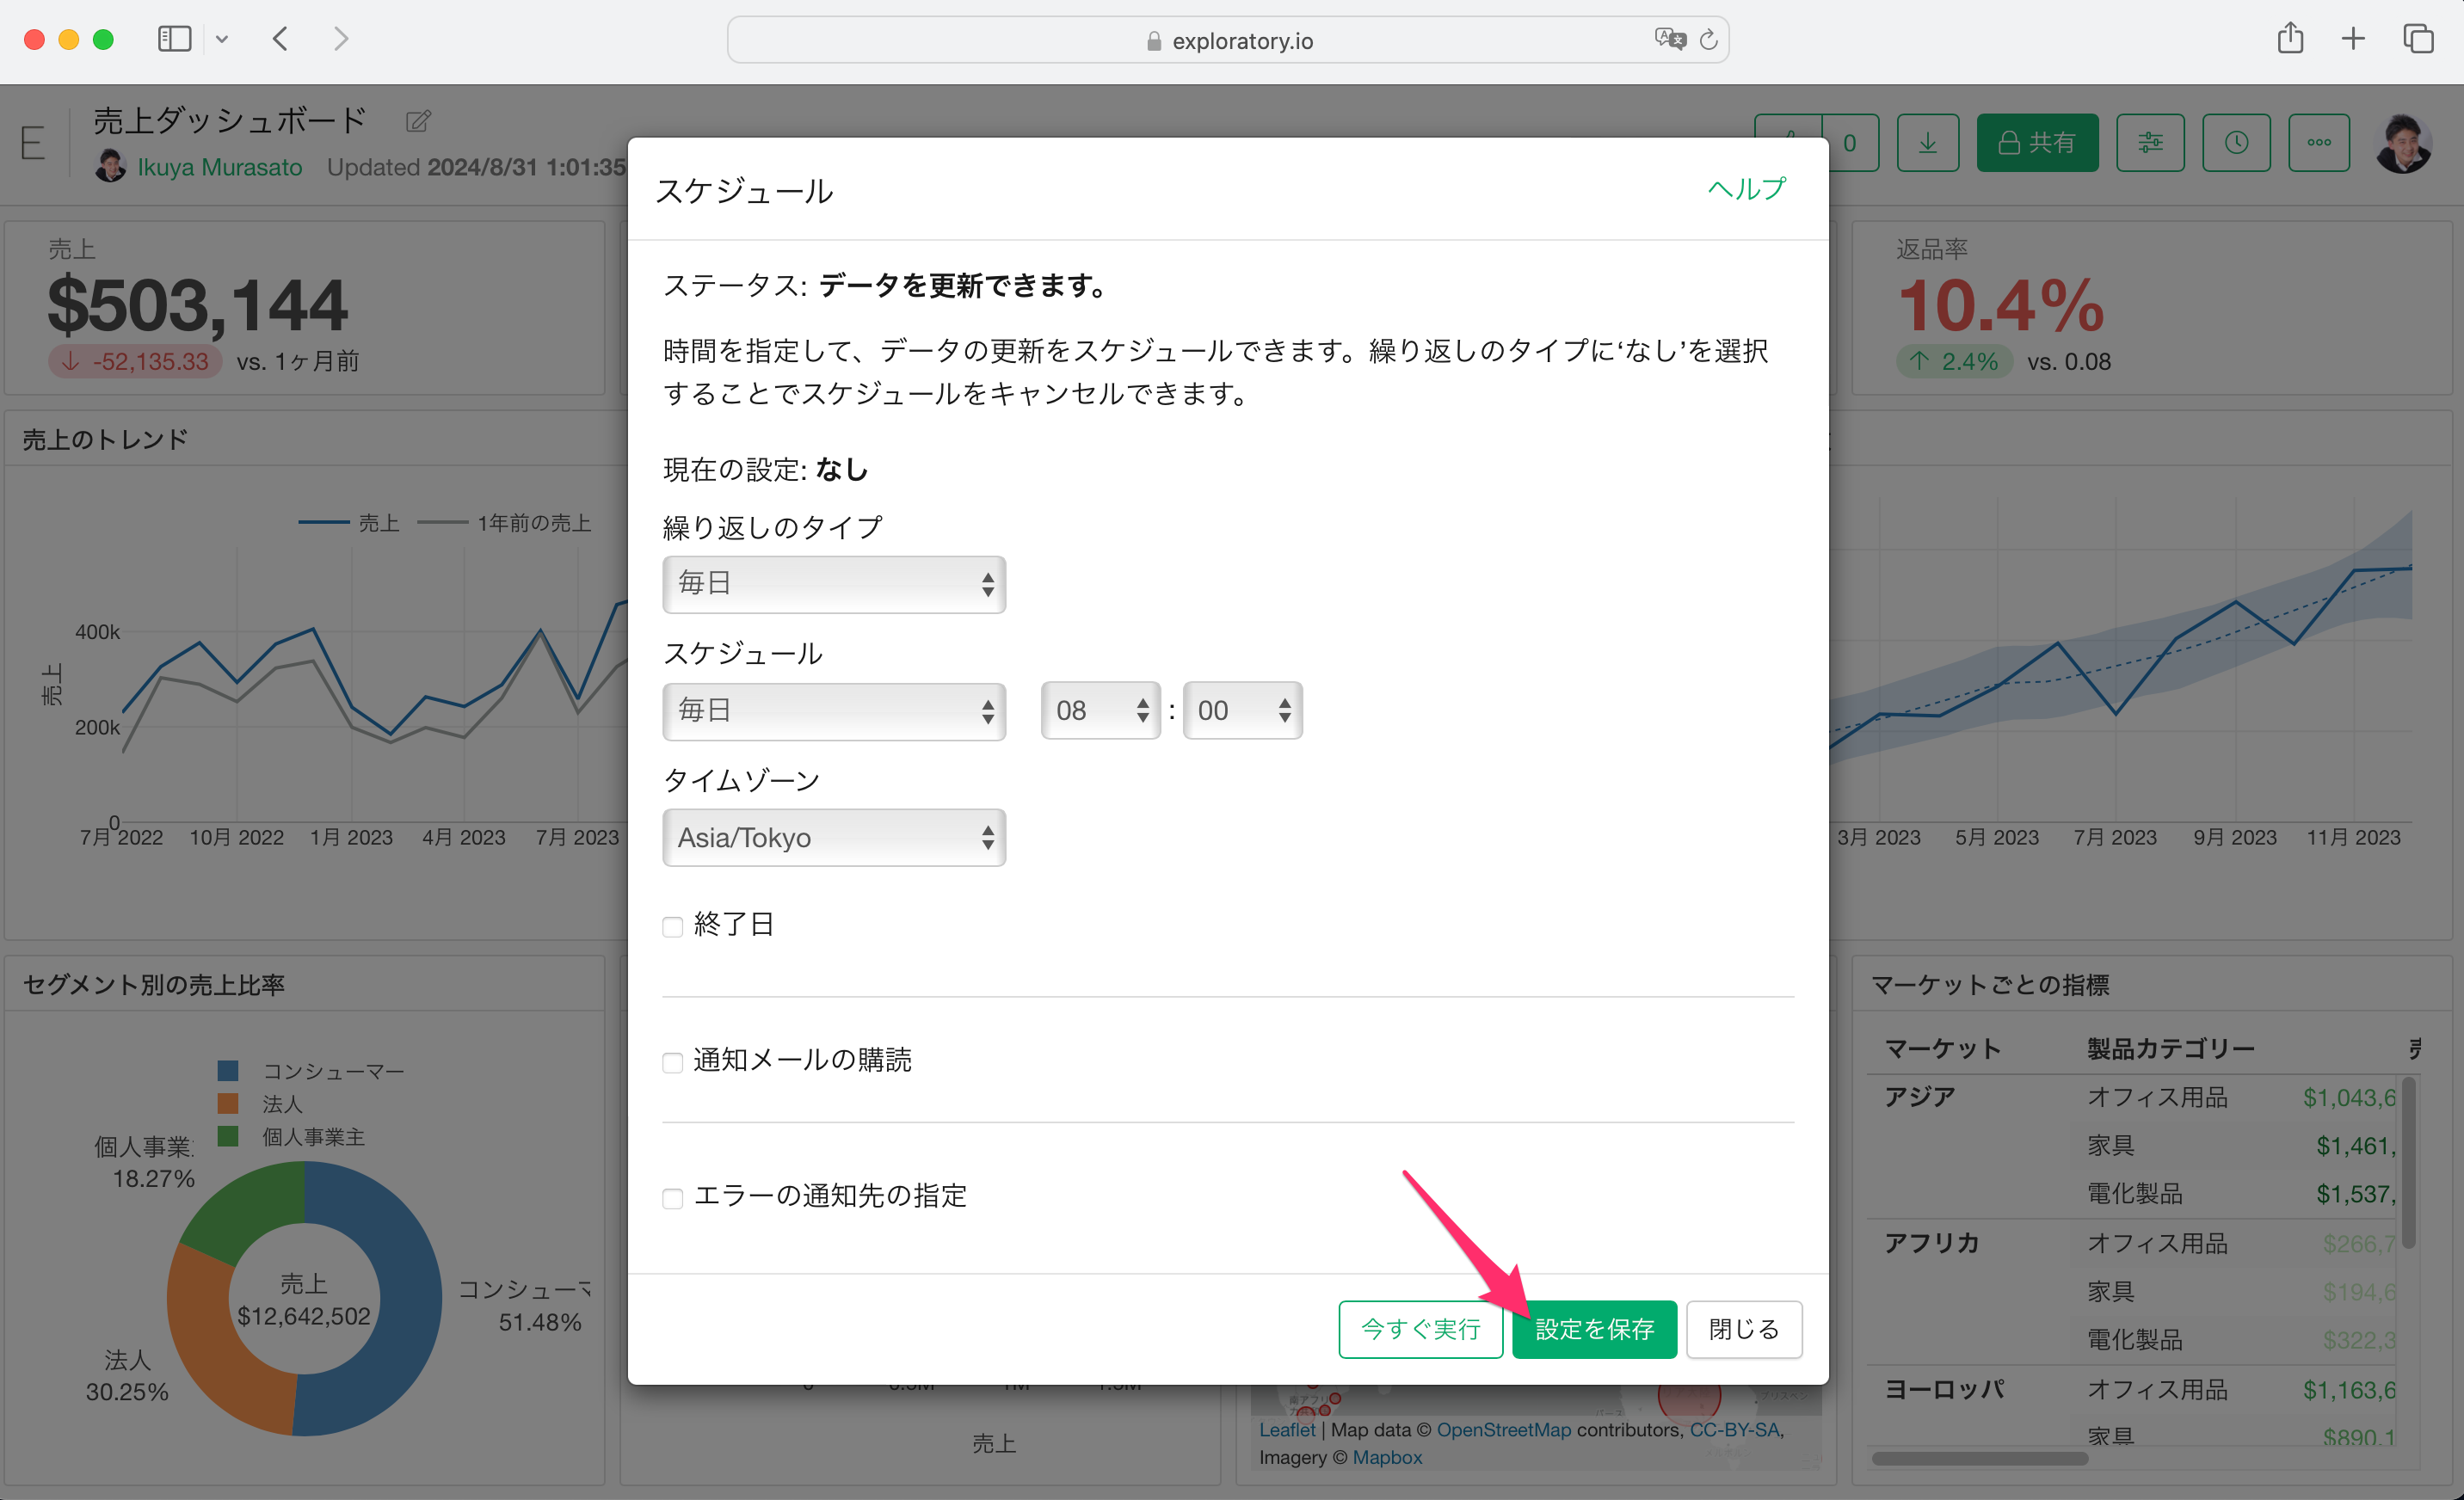The image size is (2464, 1500).
Task: Open the Asia/Tokyo timezone dropdown
Action: click(833, 838)
